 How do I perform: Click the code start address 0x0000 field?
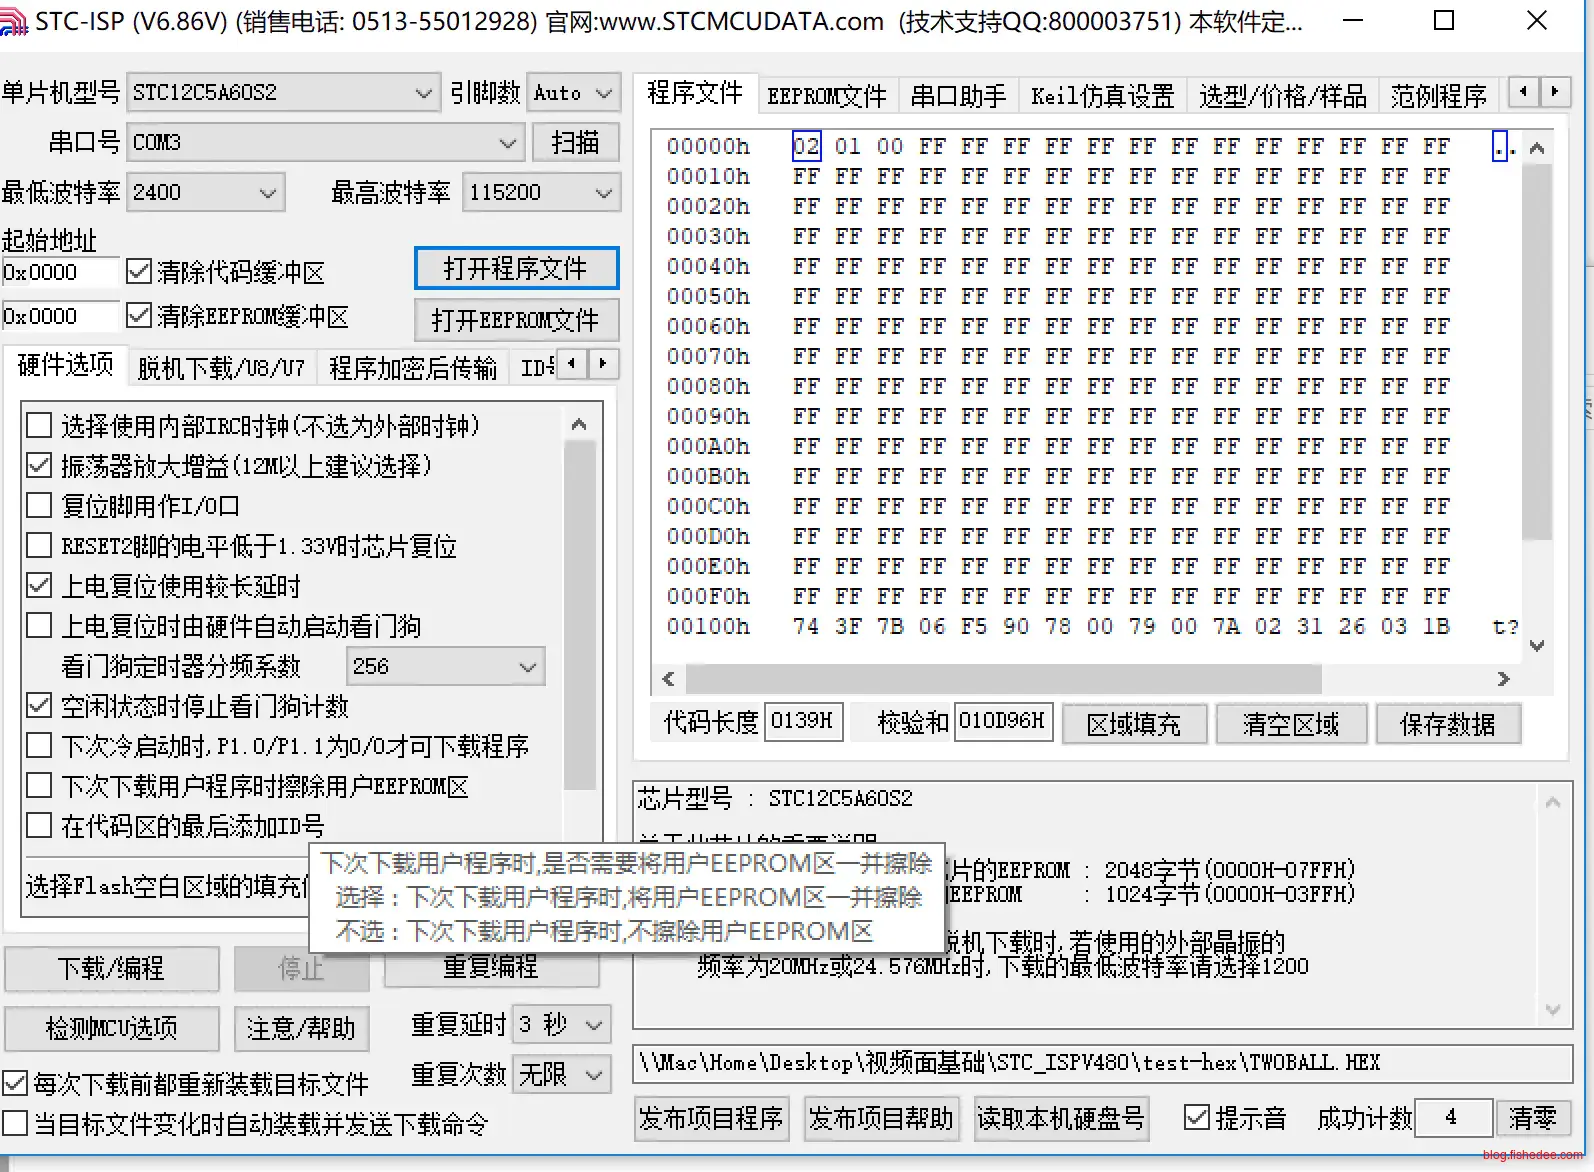pyautogui.click(x=59, y=272)
